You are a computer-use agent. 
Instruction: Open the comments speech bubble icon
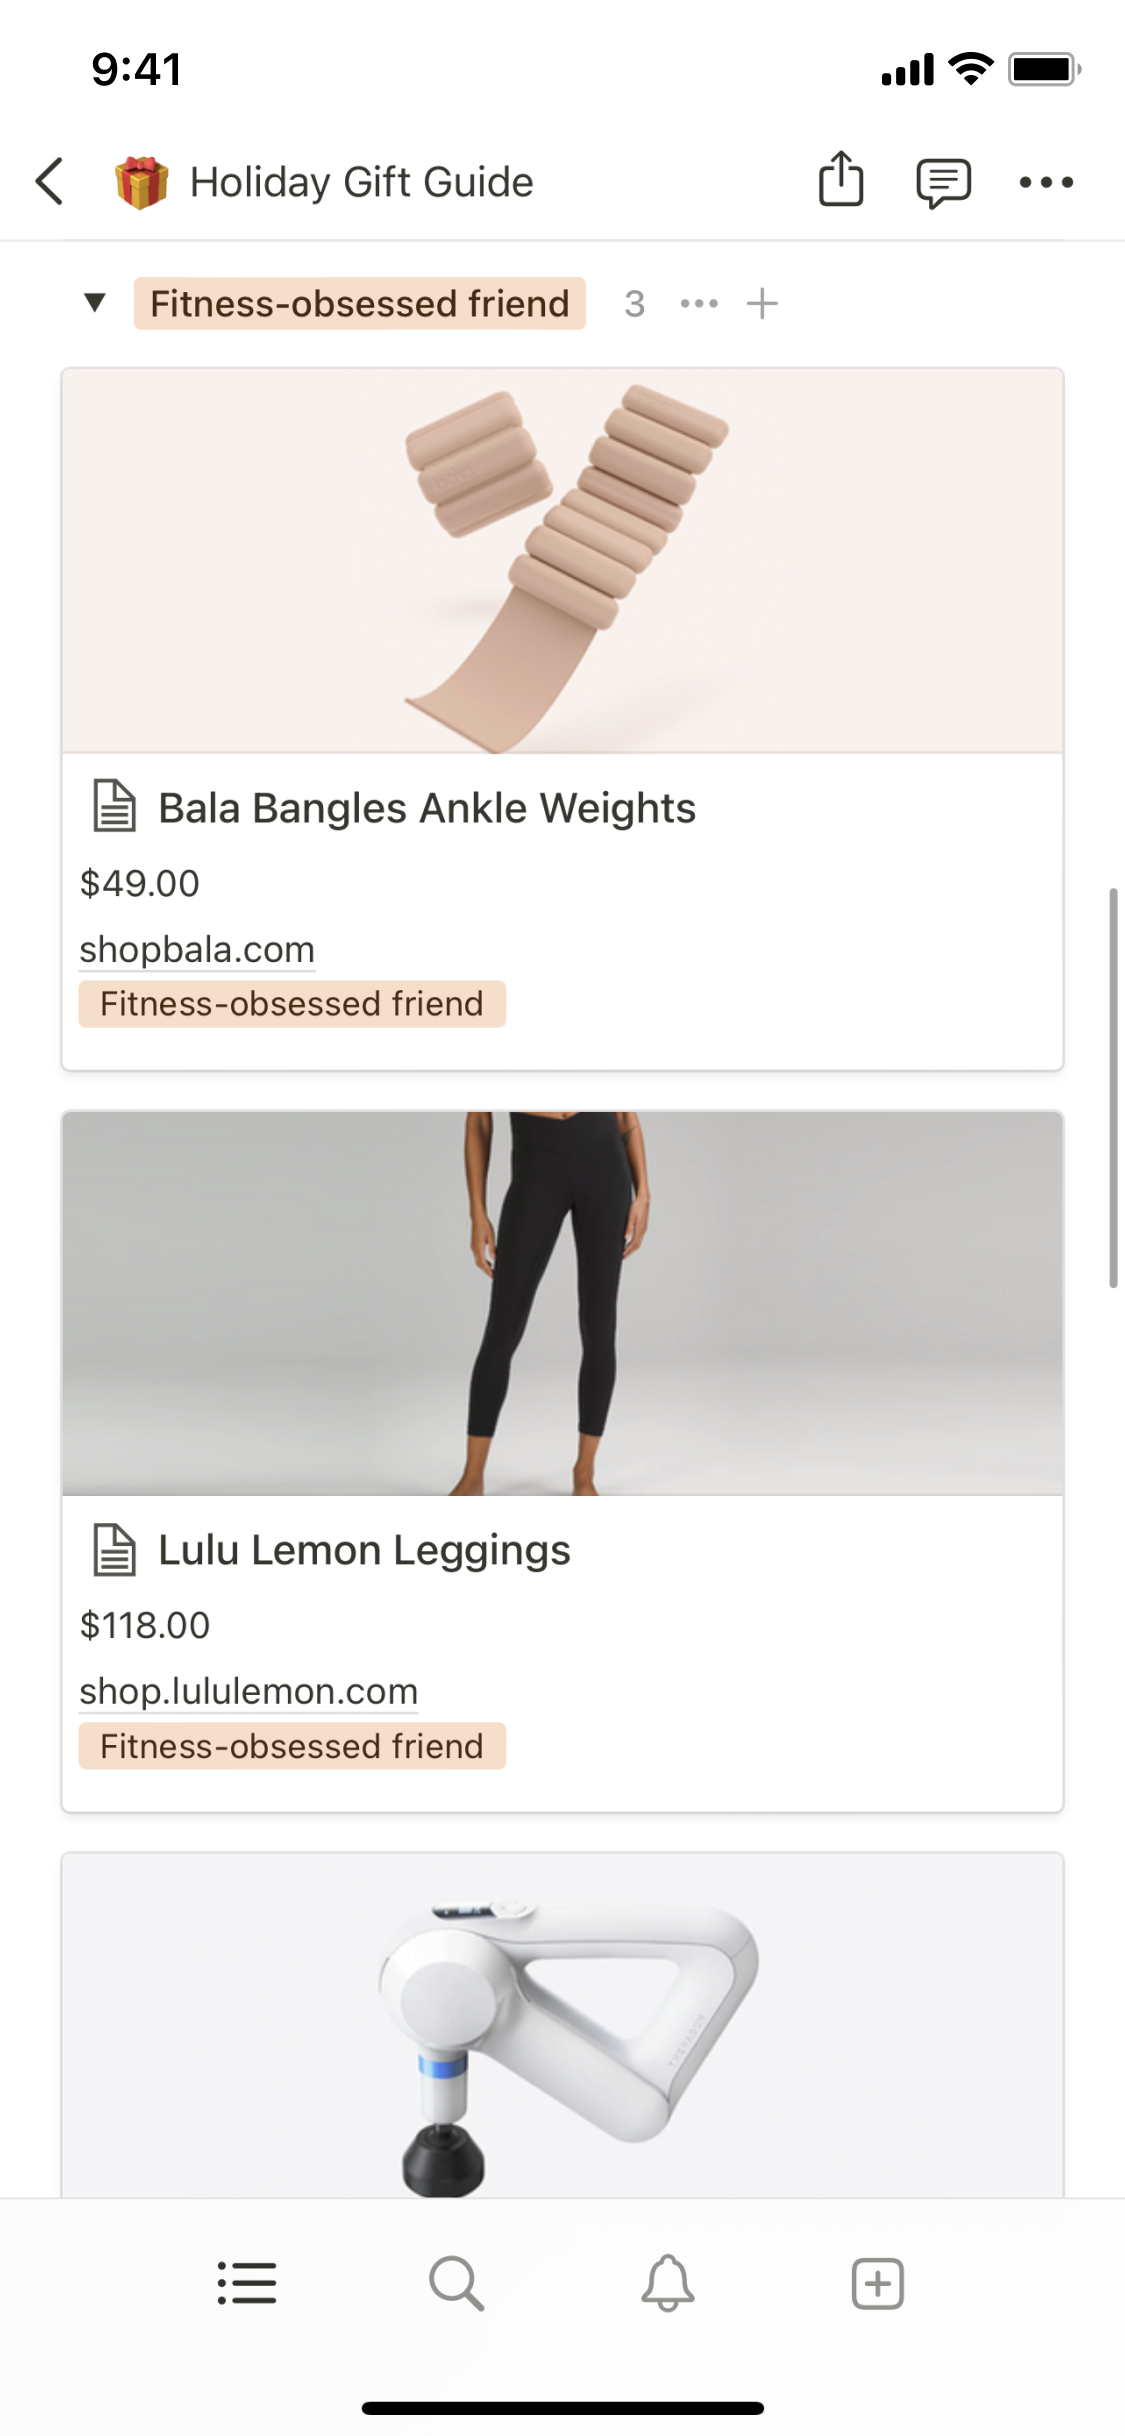[943, 183]
